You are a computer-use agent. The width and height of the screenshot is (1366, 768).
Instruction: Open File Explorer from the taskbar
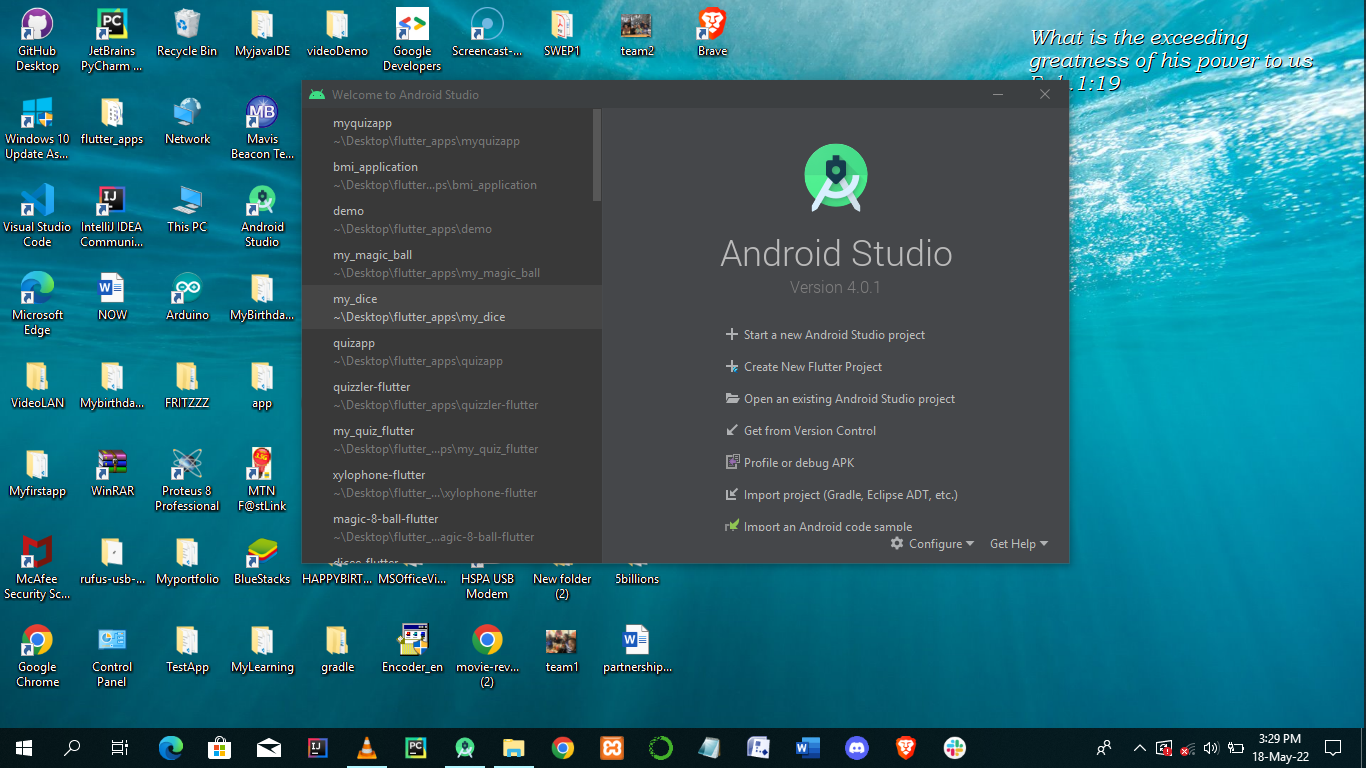coord(513,747)
